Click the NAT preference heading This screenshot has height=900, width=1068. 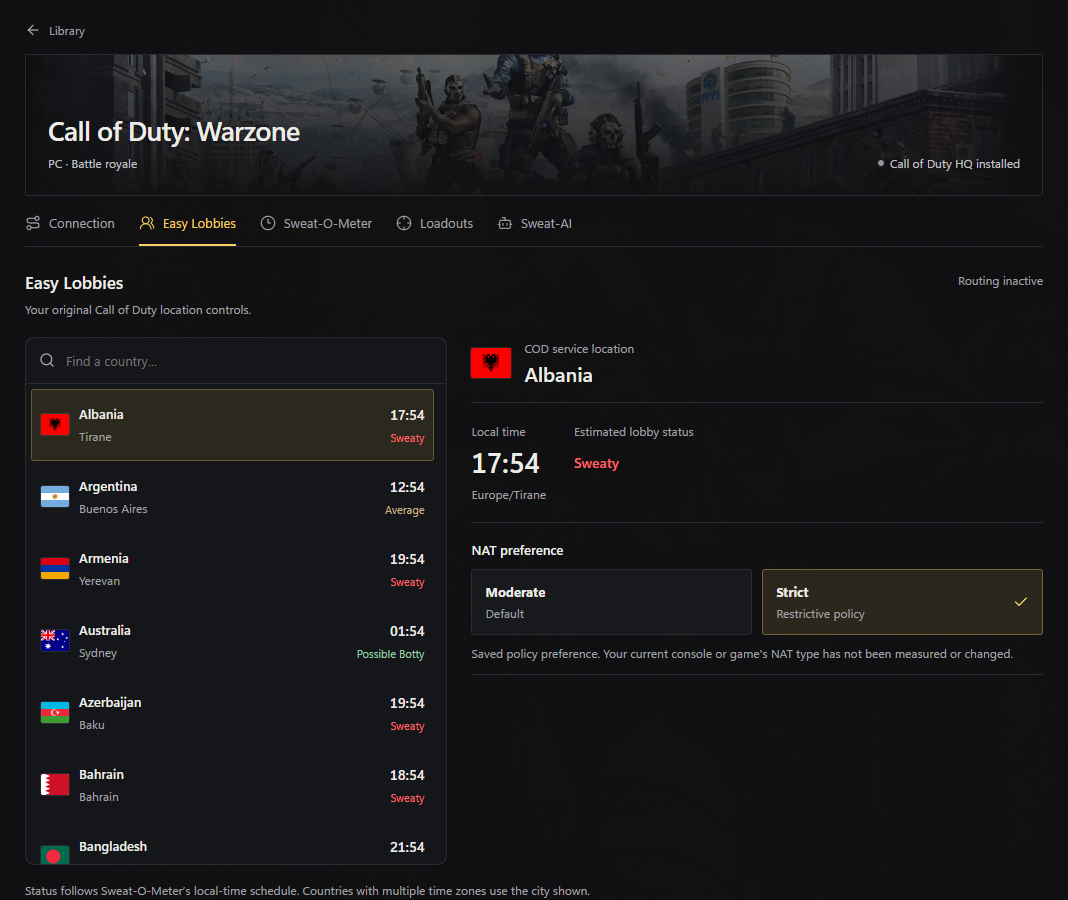518,550
